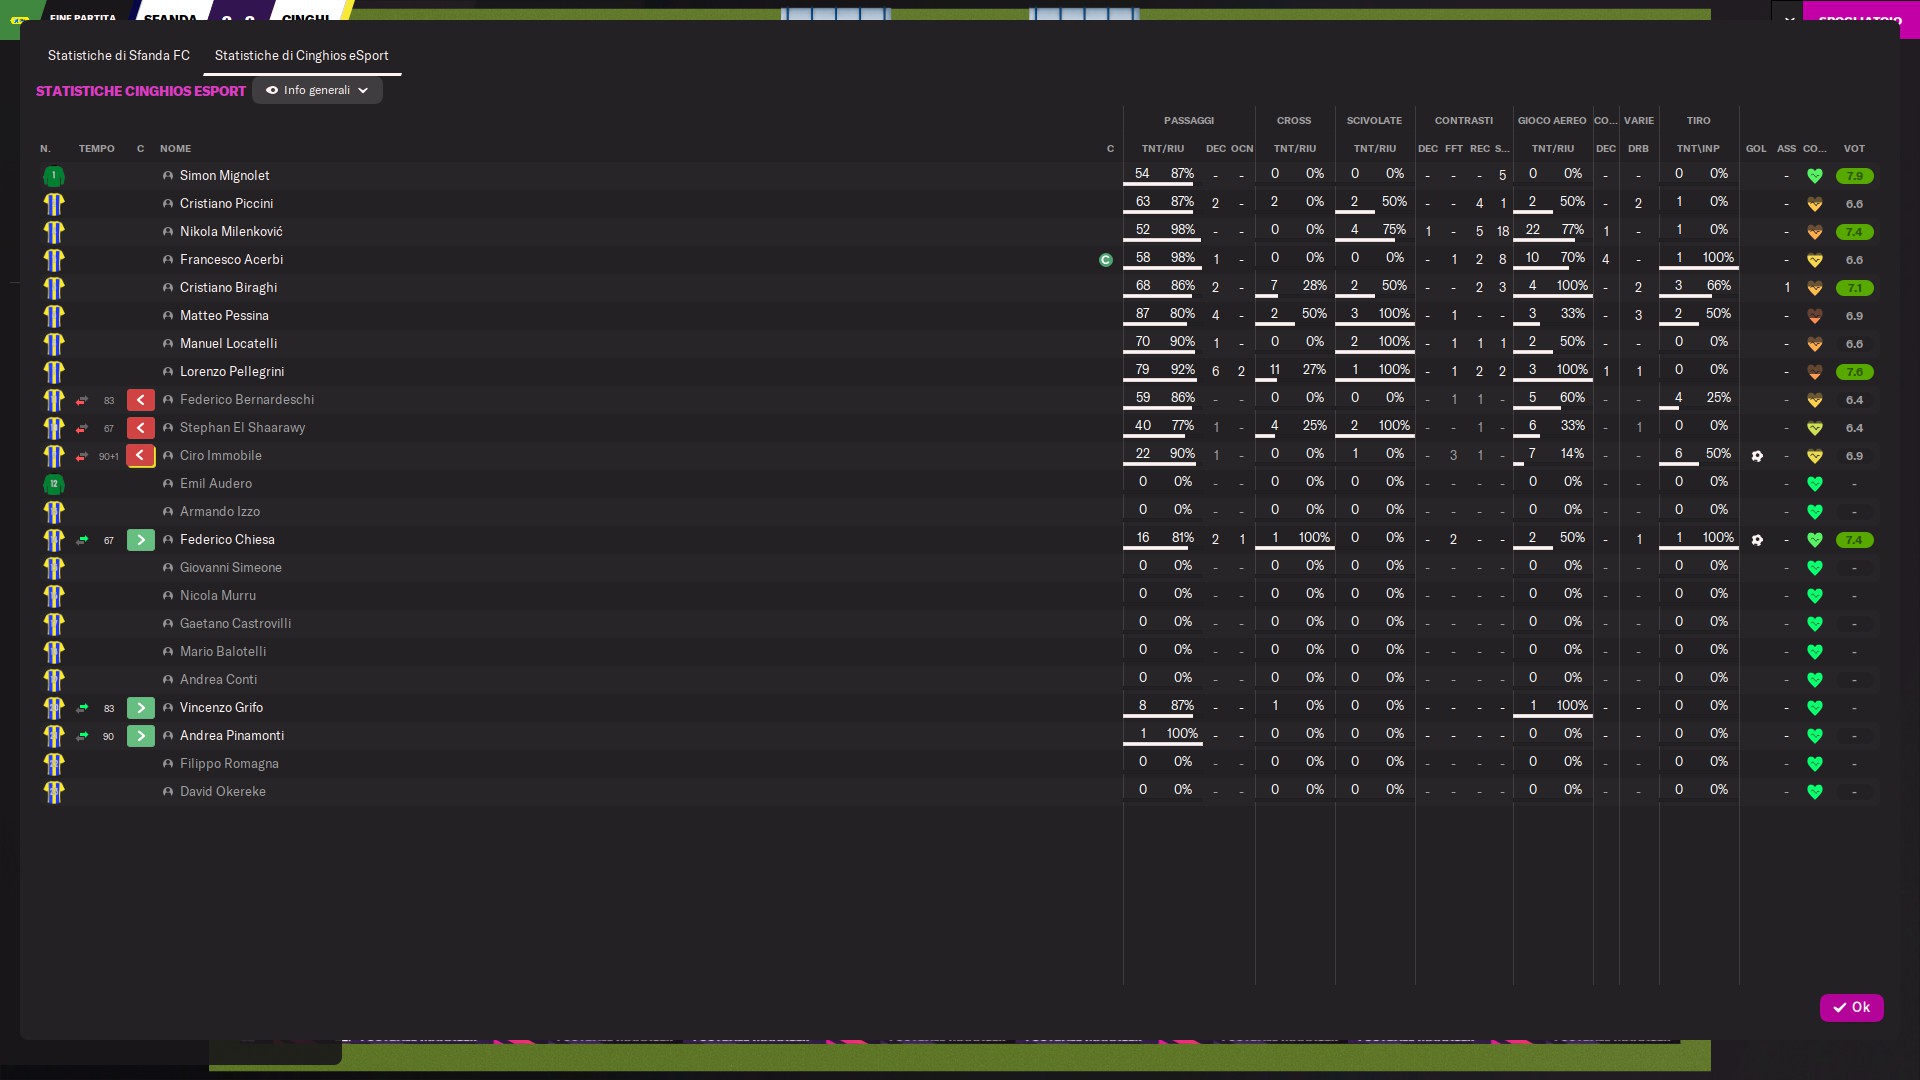Click the info icon beside Lorenzo Pellegrini's name

coord(168,372)
